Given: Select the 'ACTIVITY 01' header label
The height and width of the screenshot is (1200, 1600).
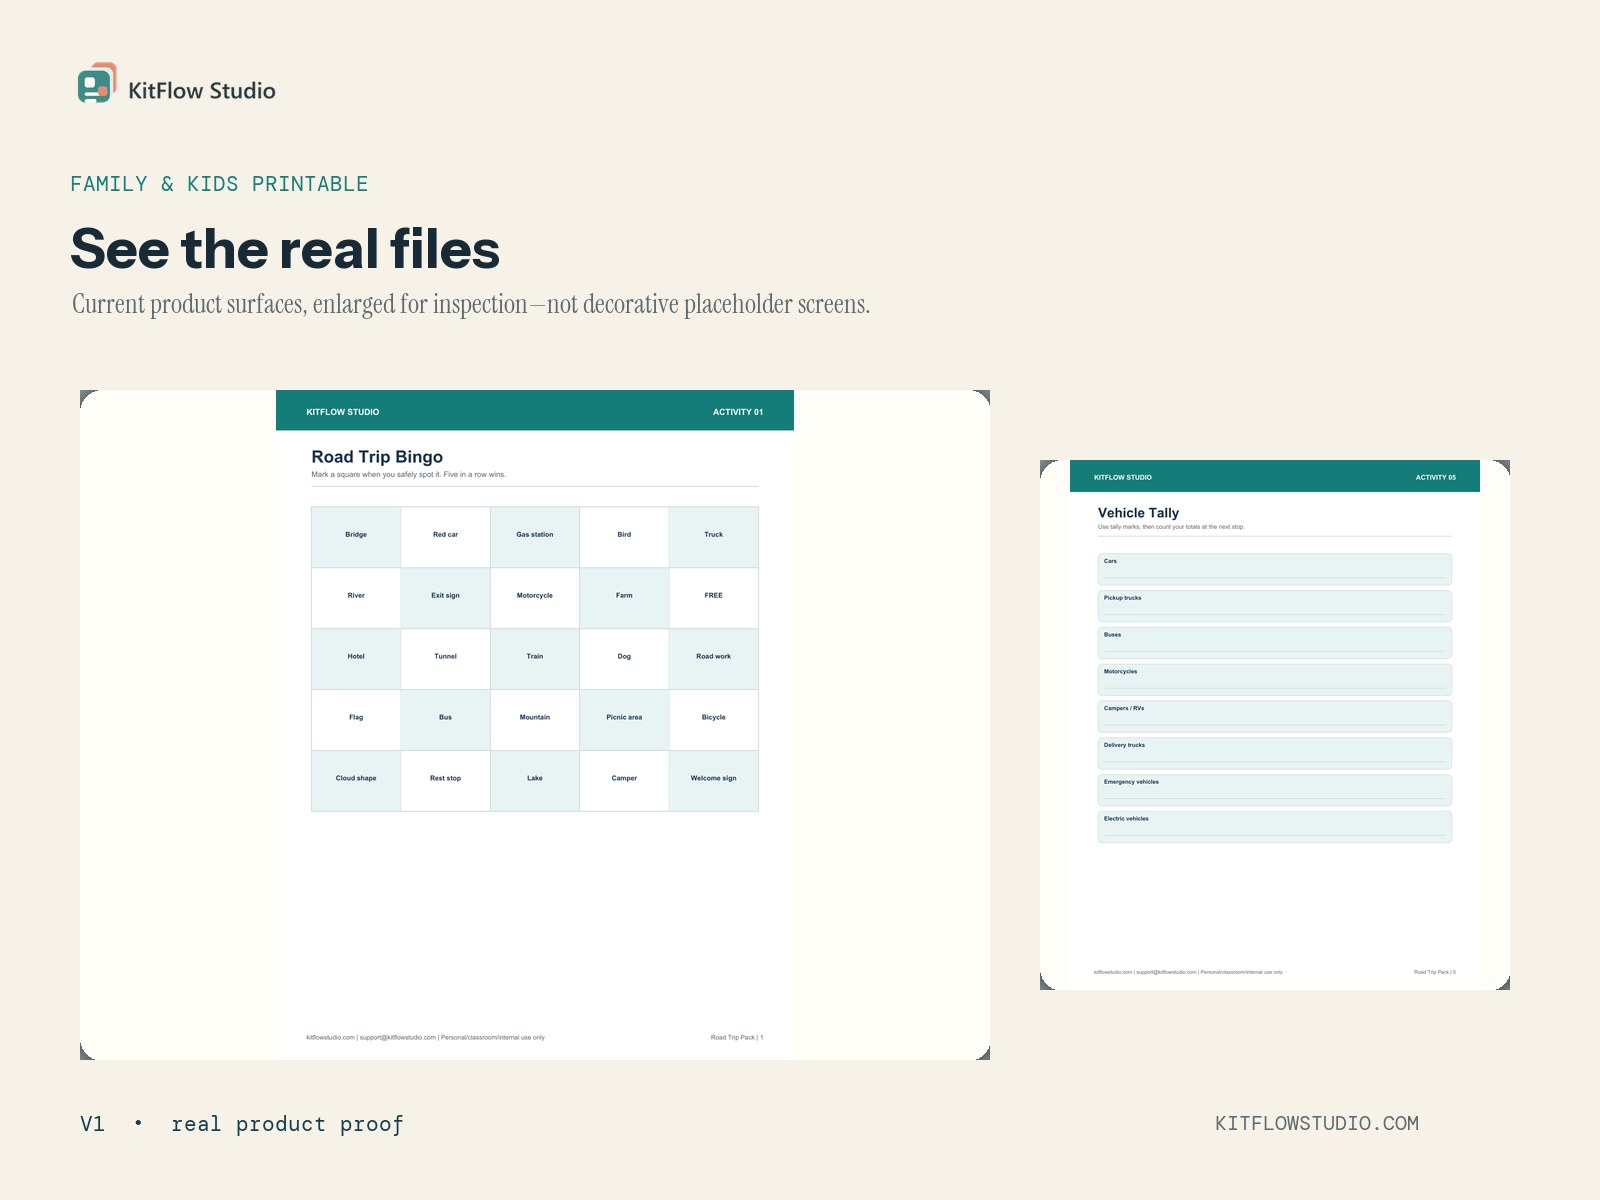Looking at the screenshot, I should [738, 412].
